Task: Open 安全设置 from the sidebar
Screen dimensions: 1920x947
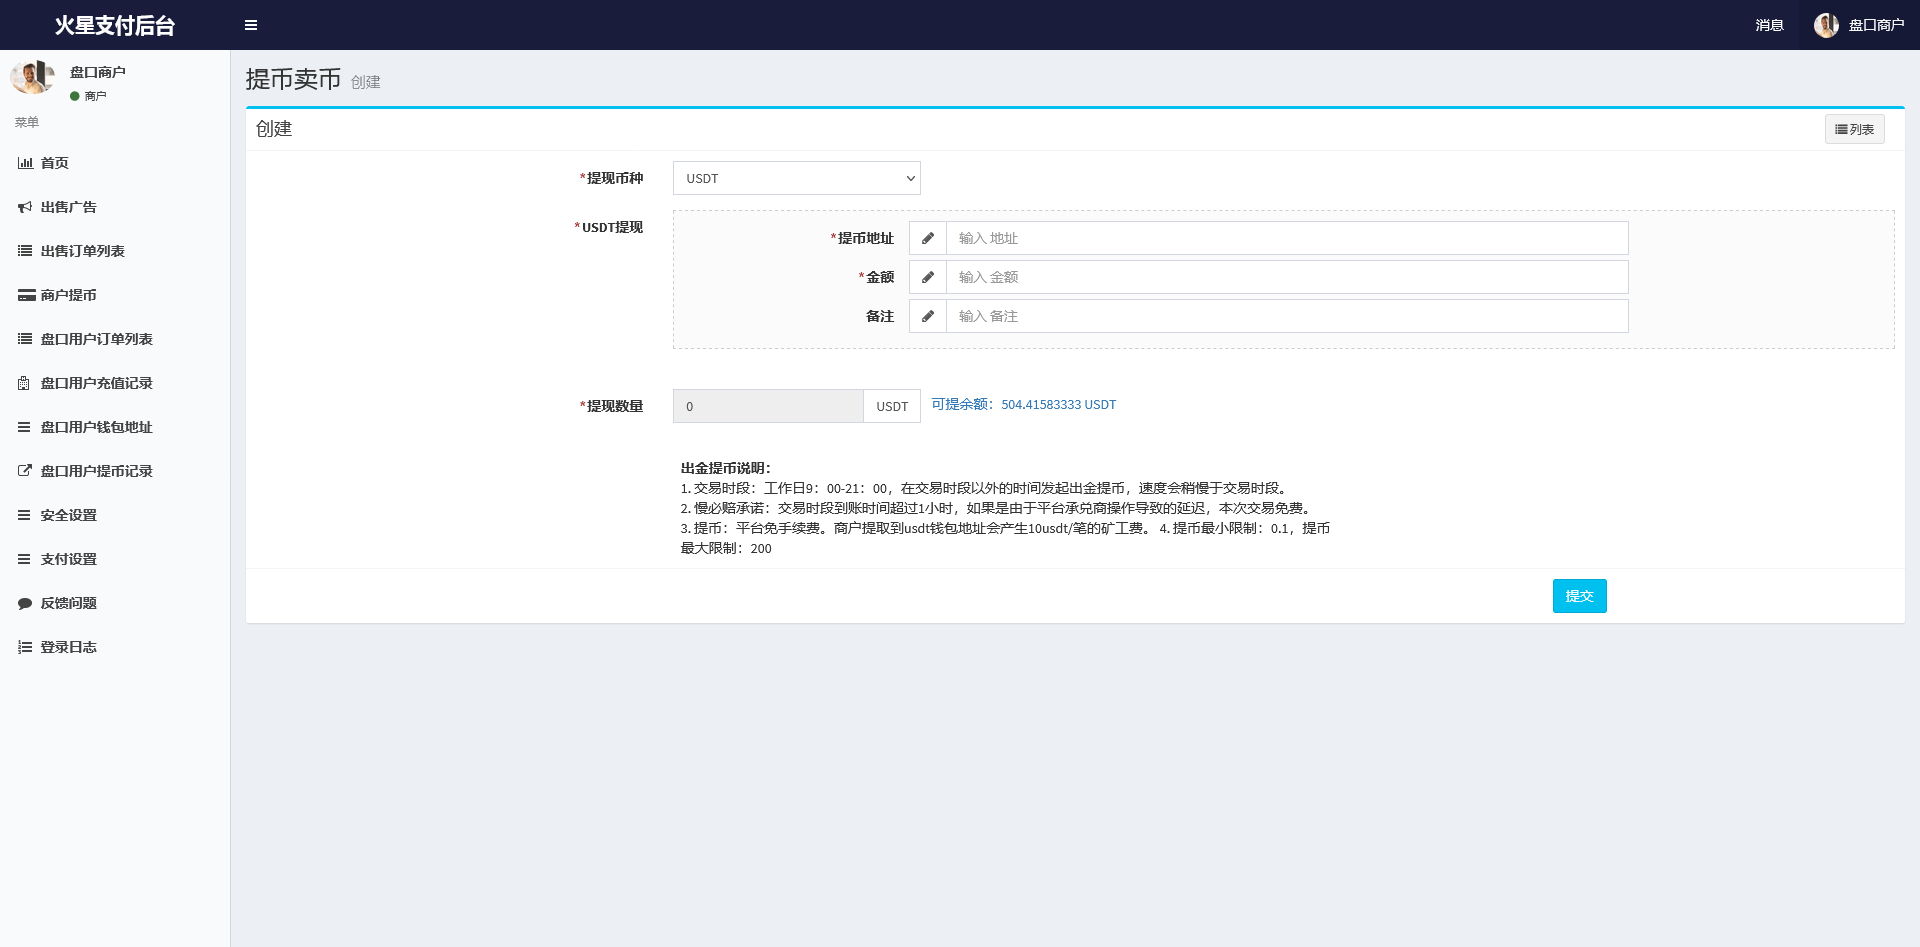Action: click(x=67, y=514)
